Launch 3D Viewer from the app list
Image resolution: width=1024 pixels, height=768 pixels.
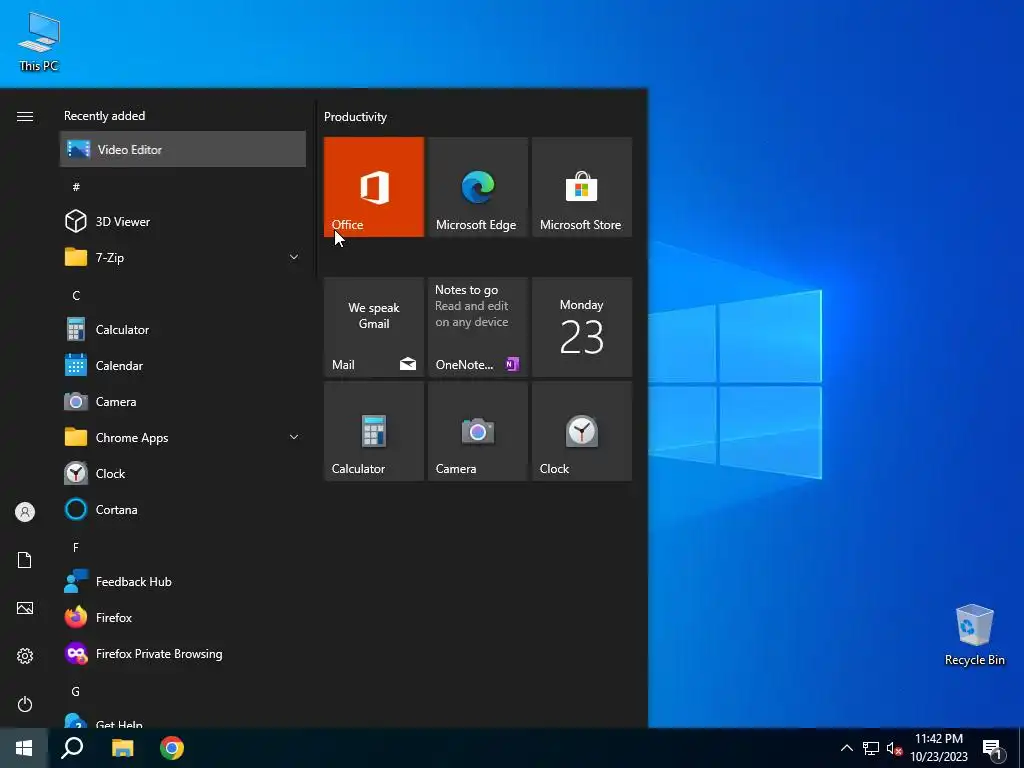point(183,221)
